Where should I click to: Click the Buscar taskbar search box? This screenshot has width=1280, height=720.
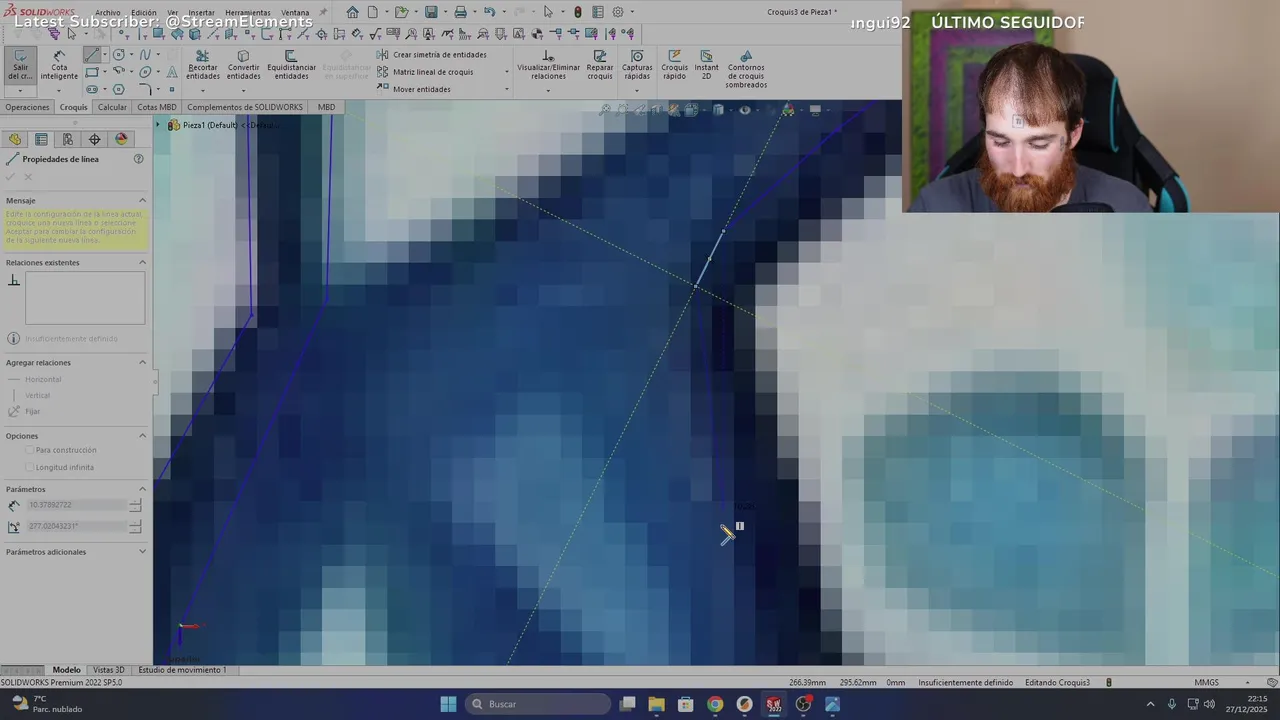coord(539,704)
